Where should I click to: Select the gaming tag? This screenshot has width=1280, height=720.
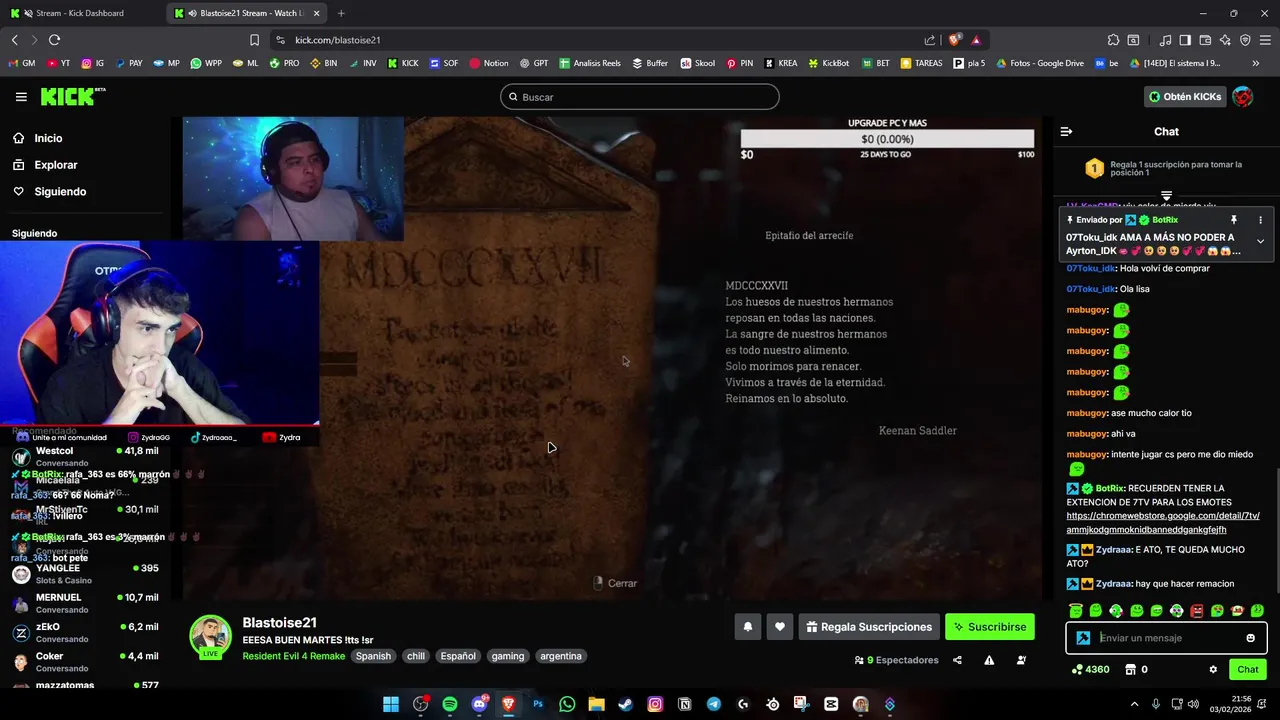click(x=508, y=656)
